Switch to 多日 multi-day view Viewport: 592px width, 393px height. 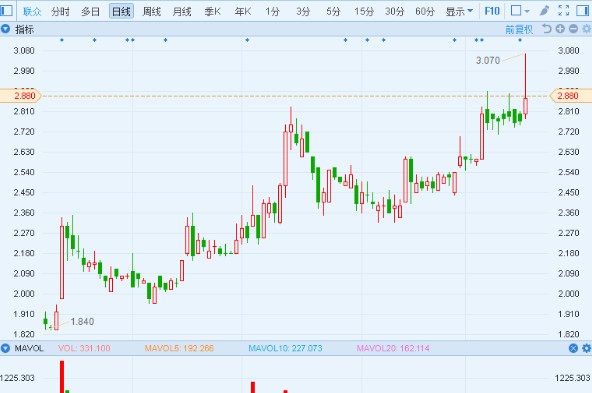pos(91,11)
